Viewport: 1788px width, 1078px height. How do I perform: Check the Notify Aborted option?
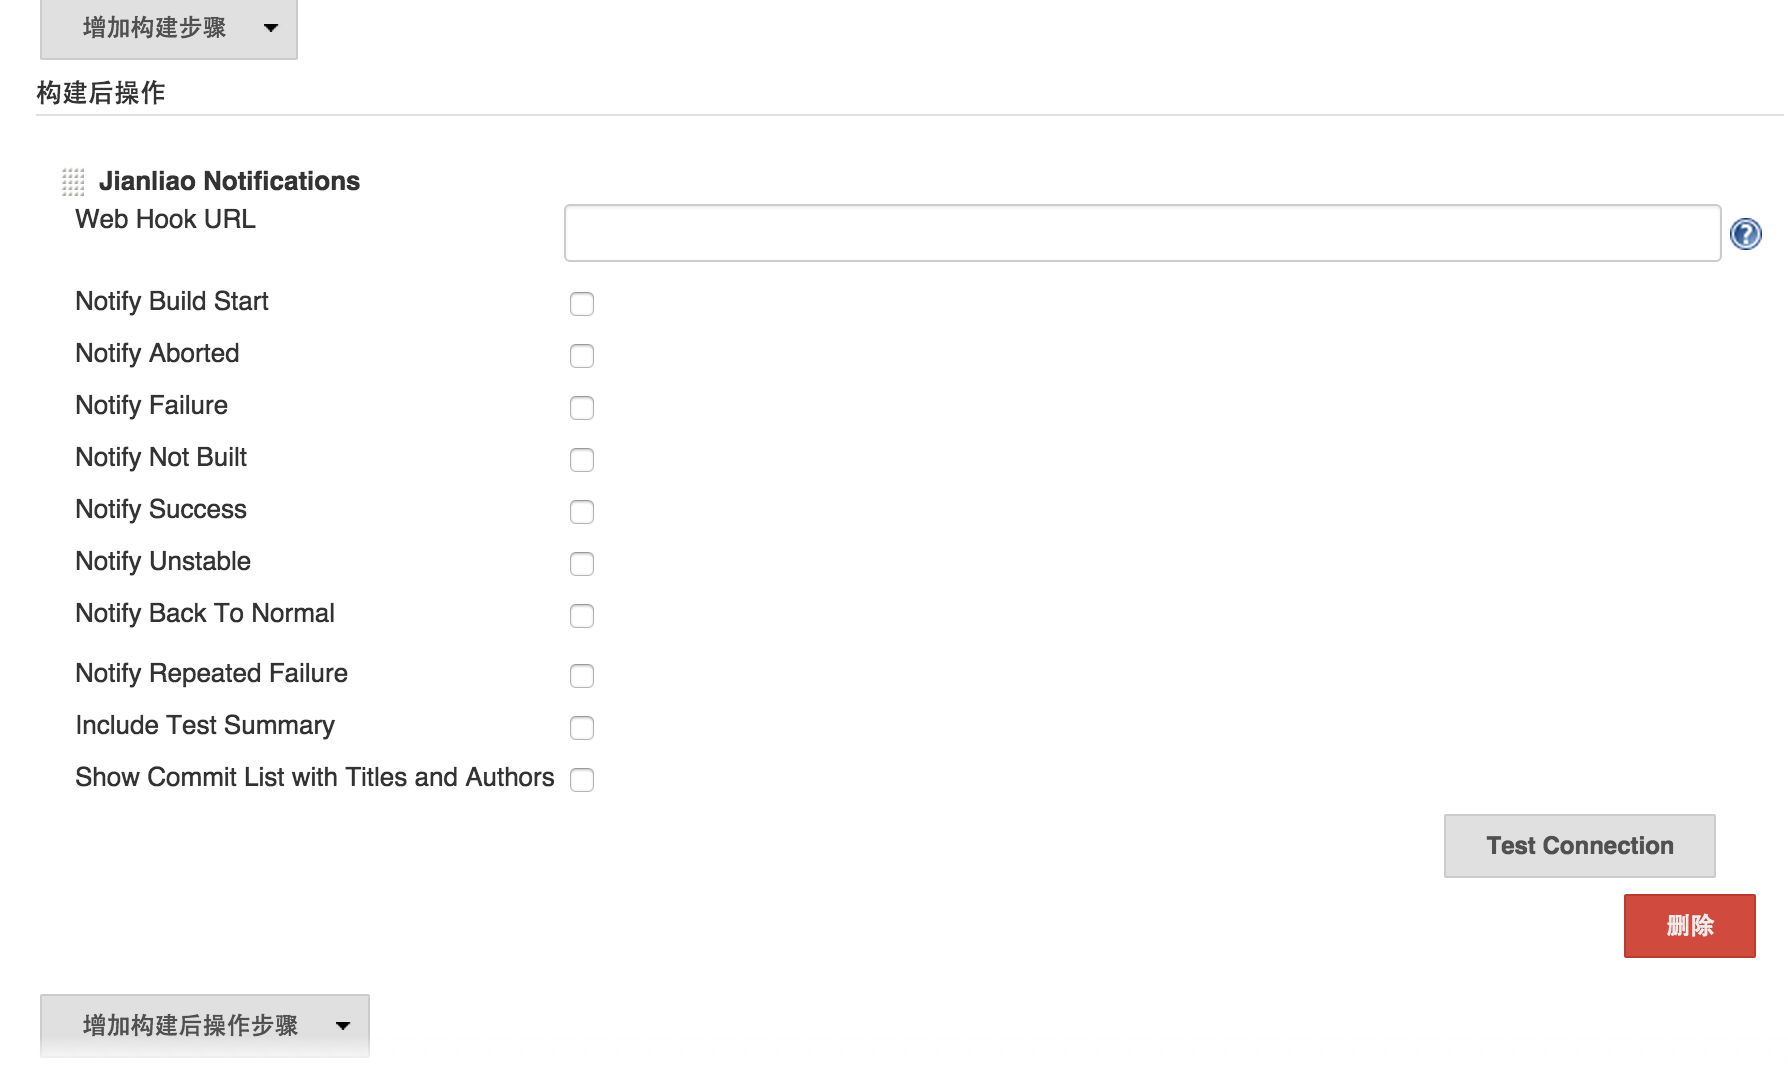coord(581,356)
